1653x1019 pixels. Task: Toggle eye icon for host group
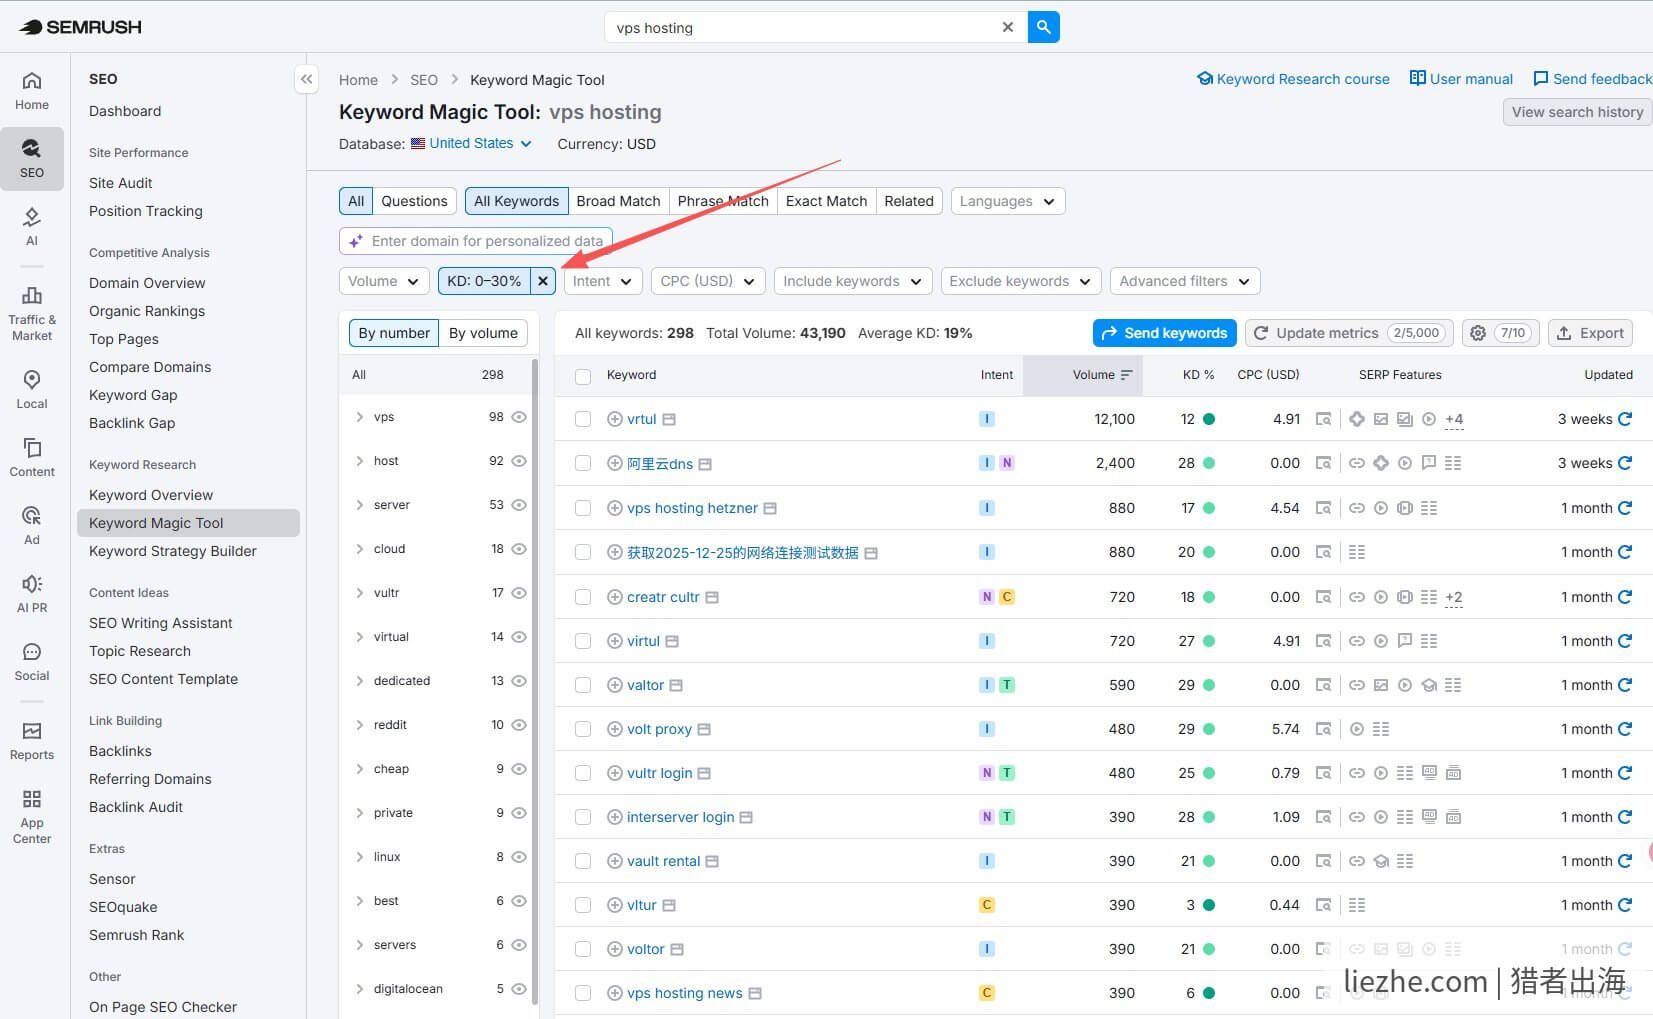point(519,461)
